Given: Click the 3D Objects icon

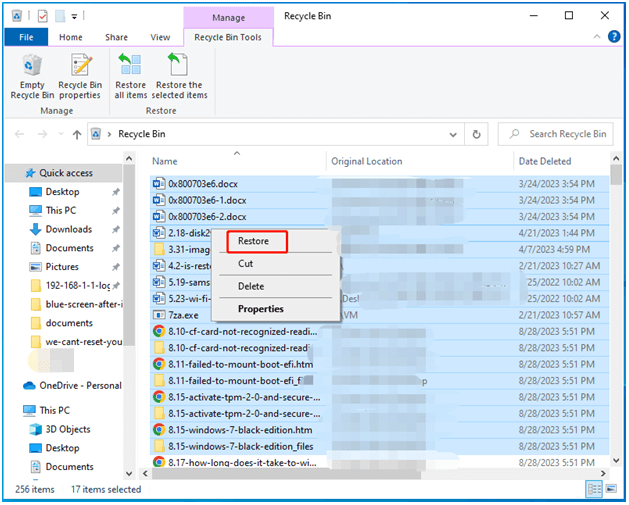Looking at the screenshot, I should pyautogui.click(x=35, y=430).
